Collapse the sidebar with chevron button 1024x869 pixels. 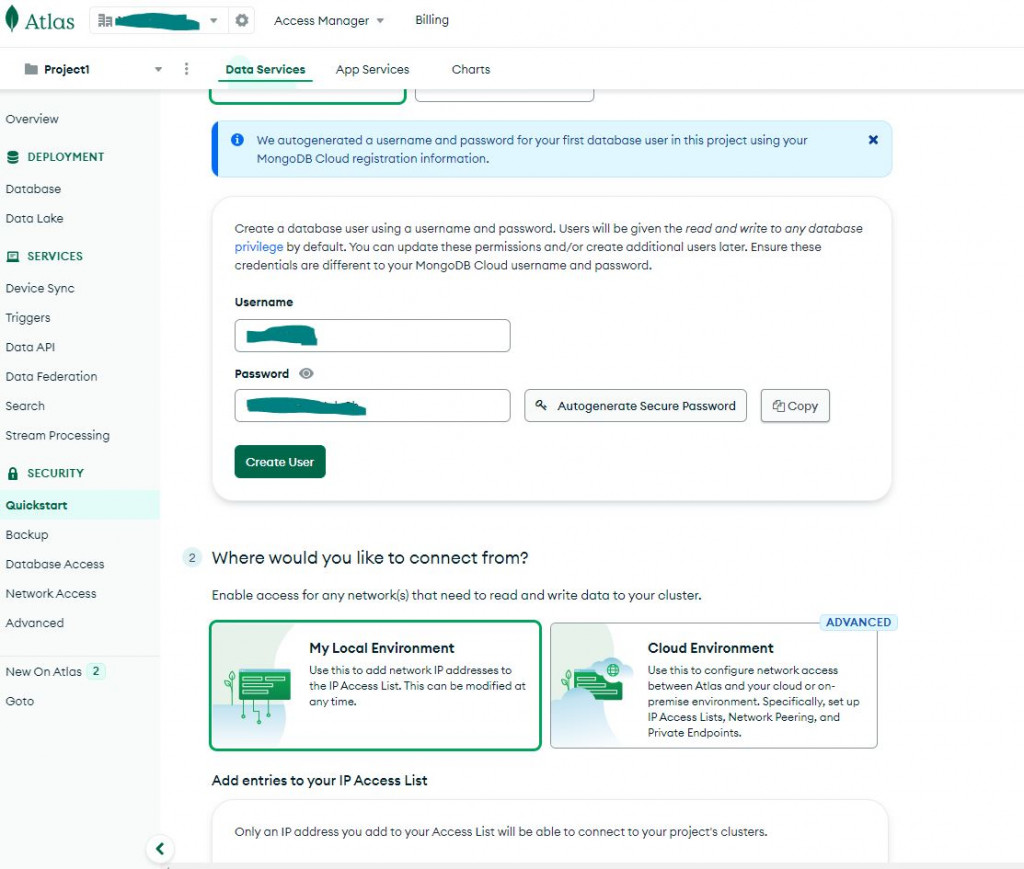(160, 848)
